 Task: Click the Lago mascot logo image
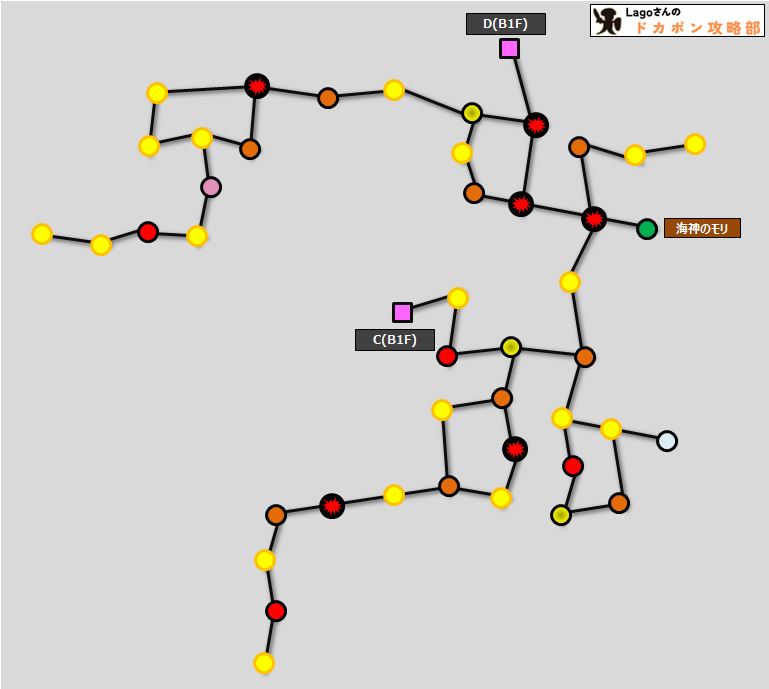coord(608,21)
